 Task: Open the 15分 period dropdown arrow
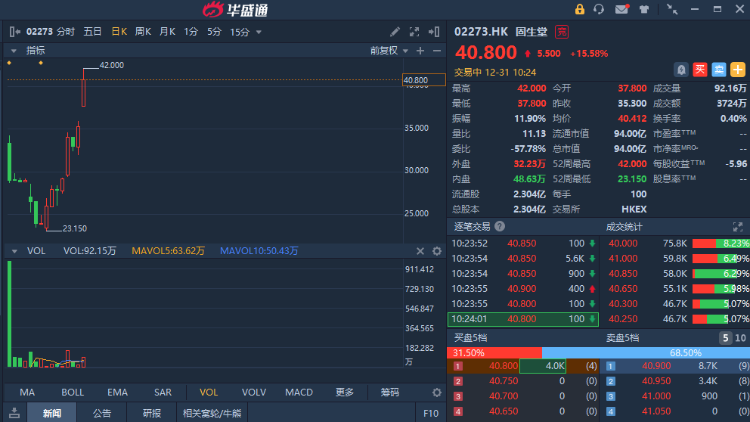tap(259, 33)
